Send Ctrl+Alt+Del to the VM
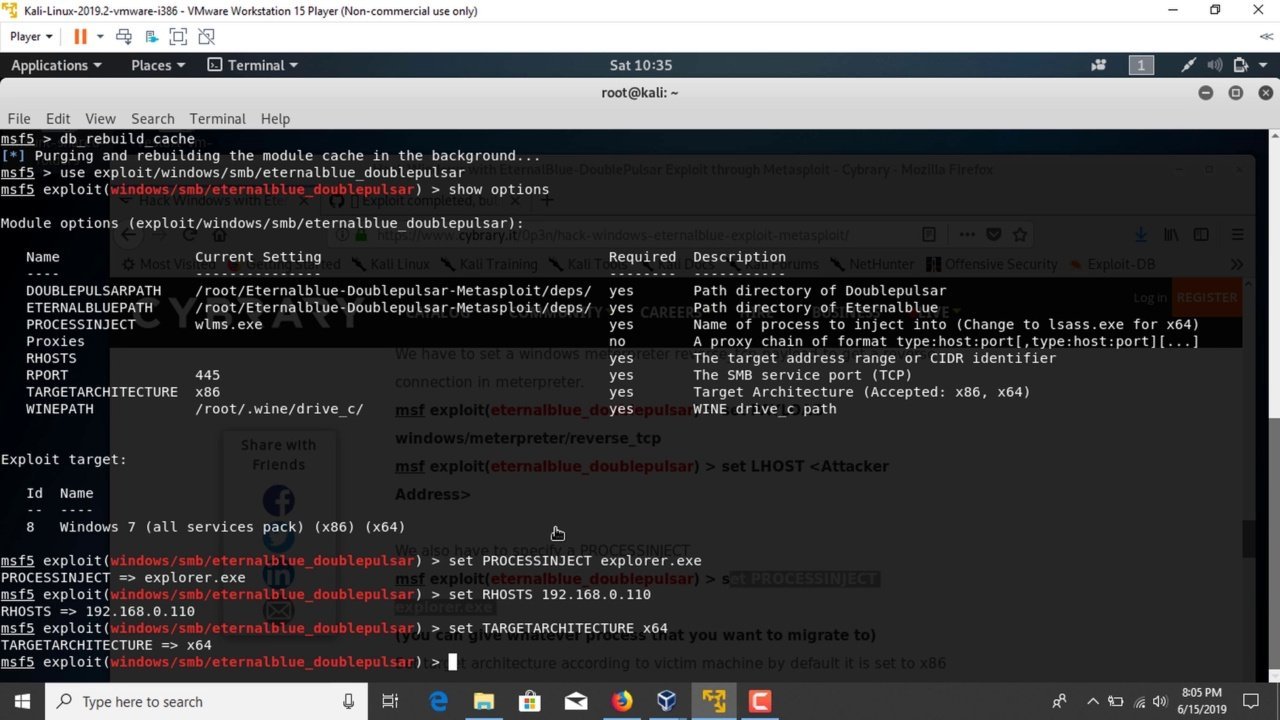1280x720 pixels. (124, 36)
